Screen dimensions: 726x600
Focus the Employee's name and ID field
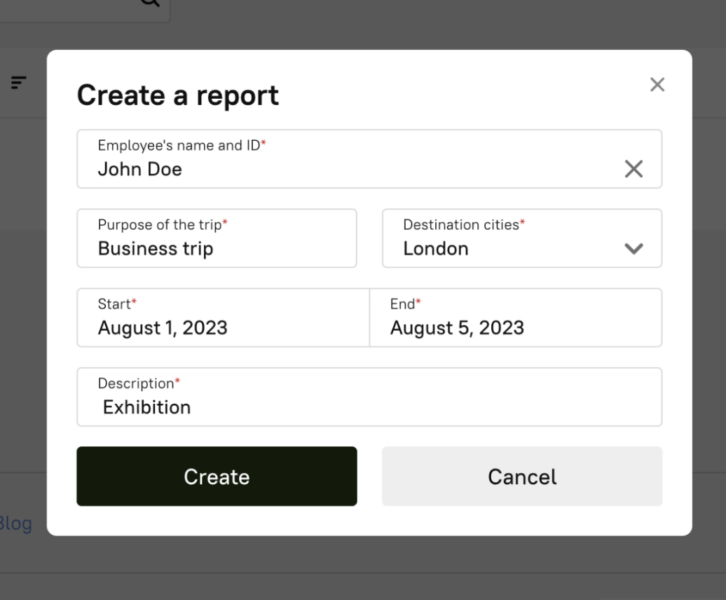pos(350,158)
